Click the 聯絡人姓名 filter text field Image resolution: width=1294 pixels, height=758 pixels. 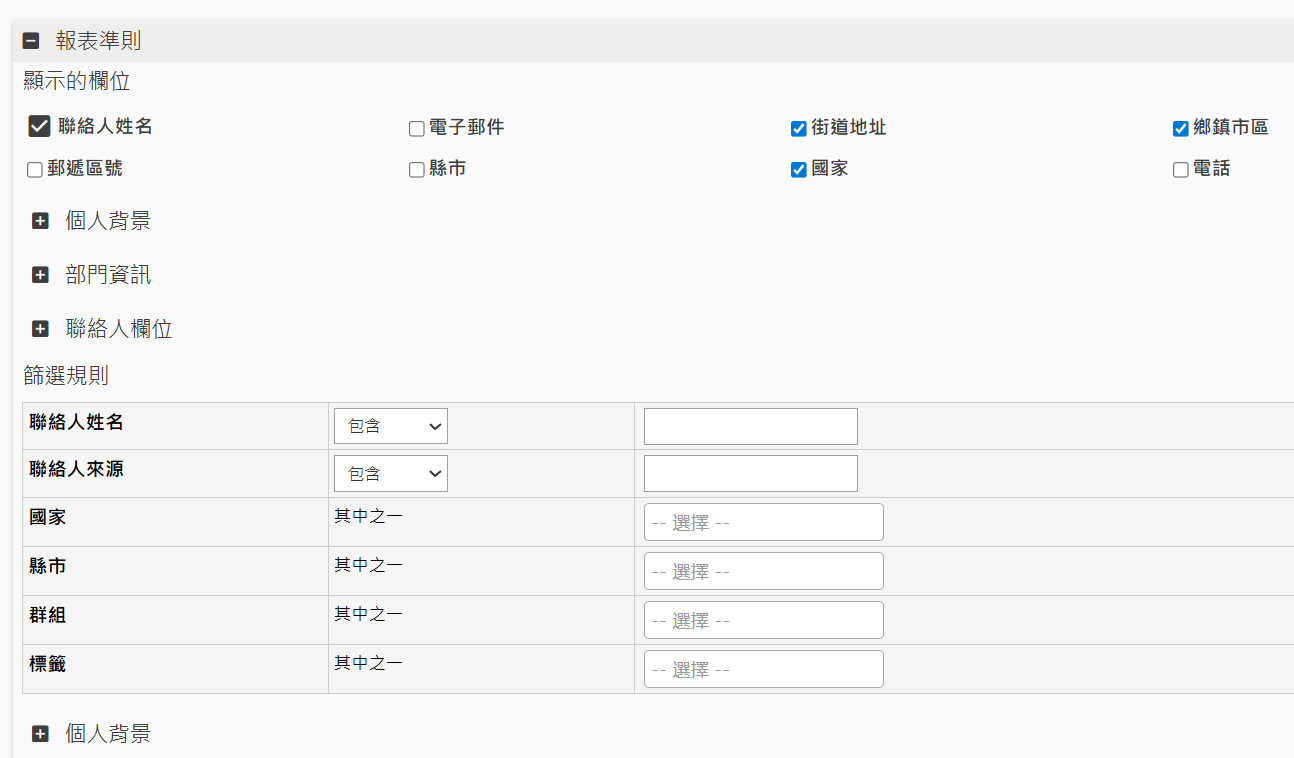(750, 426)
